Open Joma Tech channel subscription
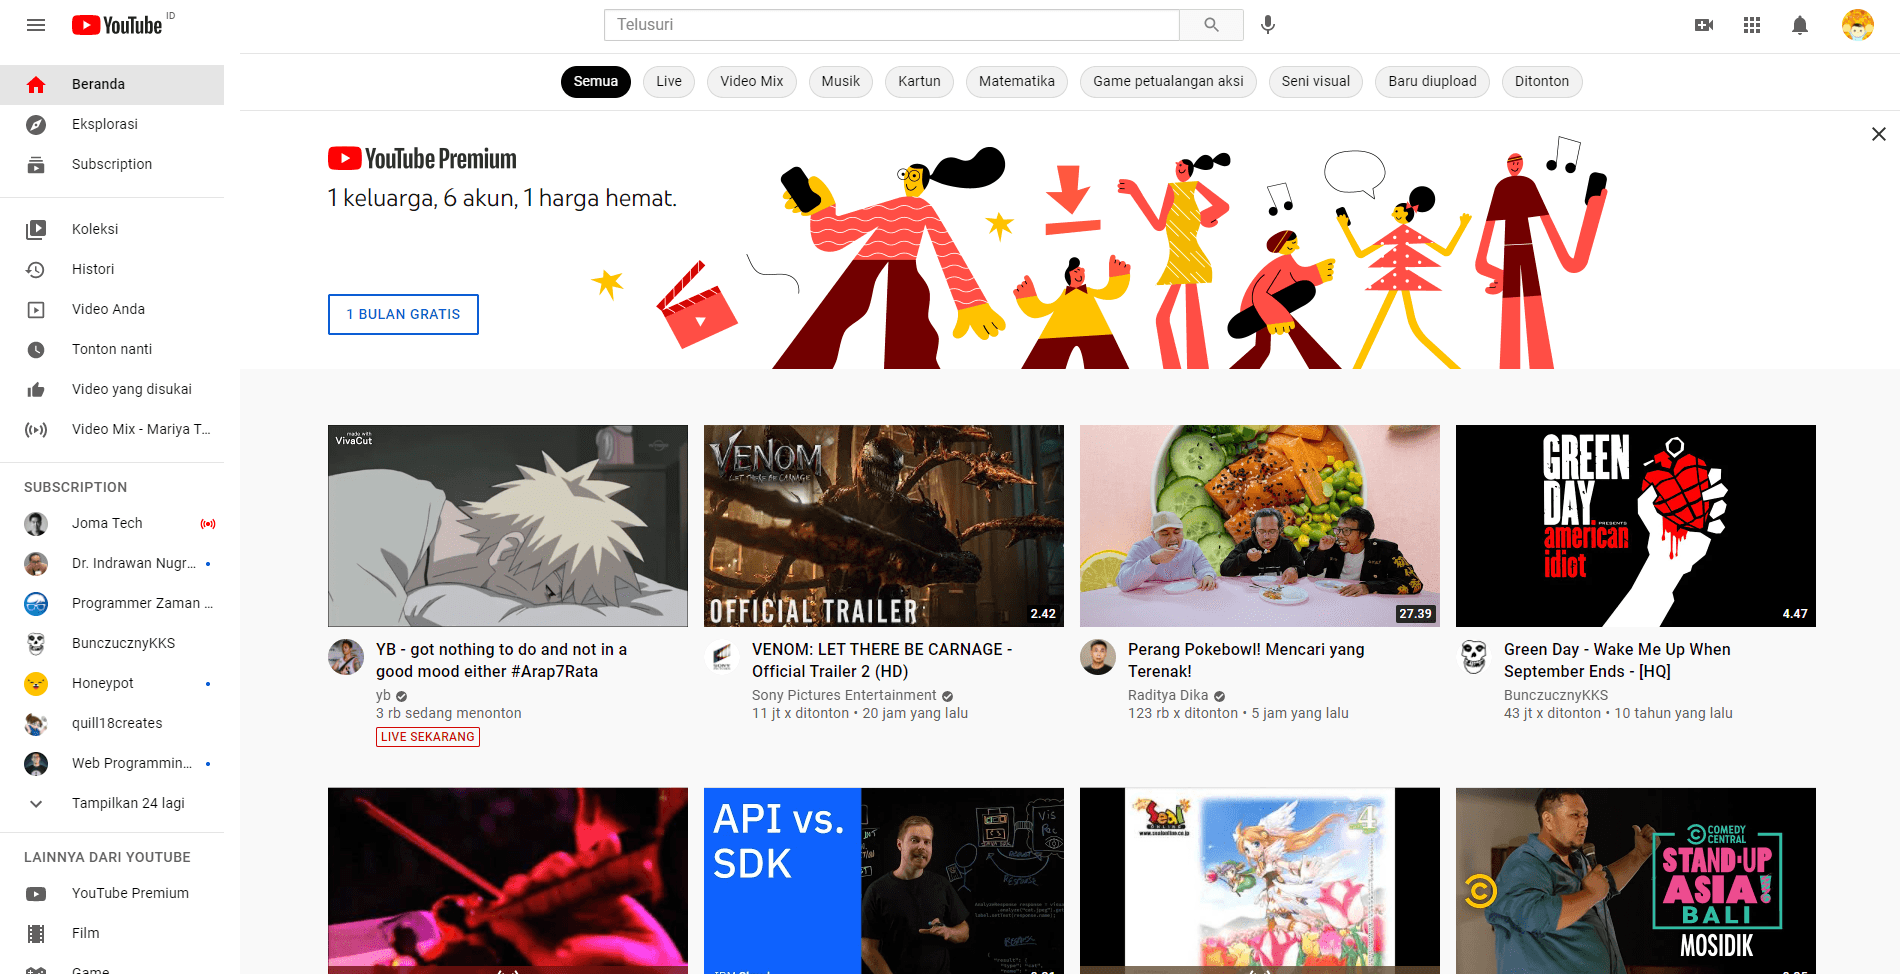 [112, 523]
